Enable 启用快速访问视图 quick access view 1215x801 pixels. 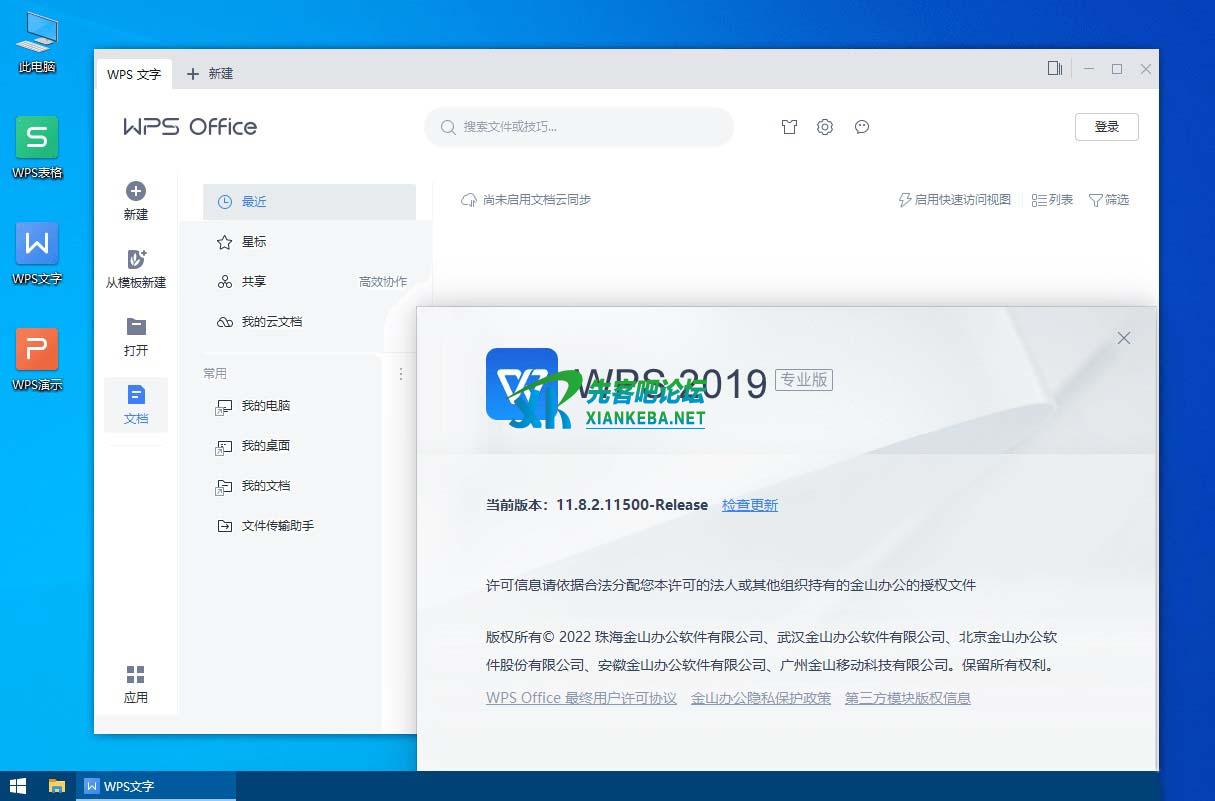pyautogui.click(x=955, y=200)
